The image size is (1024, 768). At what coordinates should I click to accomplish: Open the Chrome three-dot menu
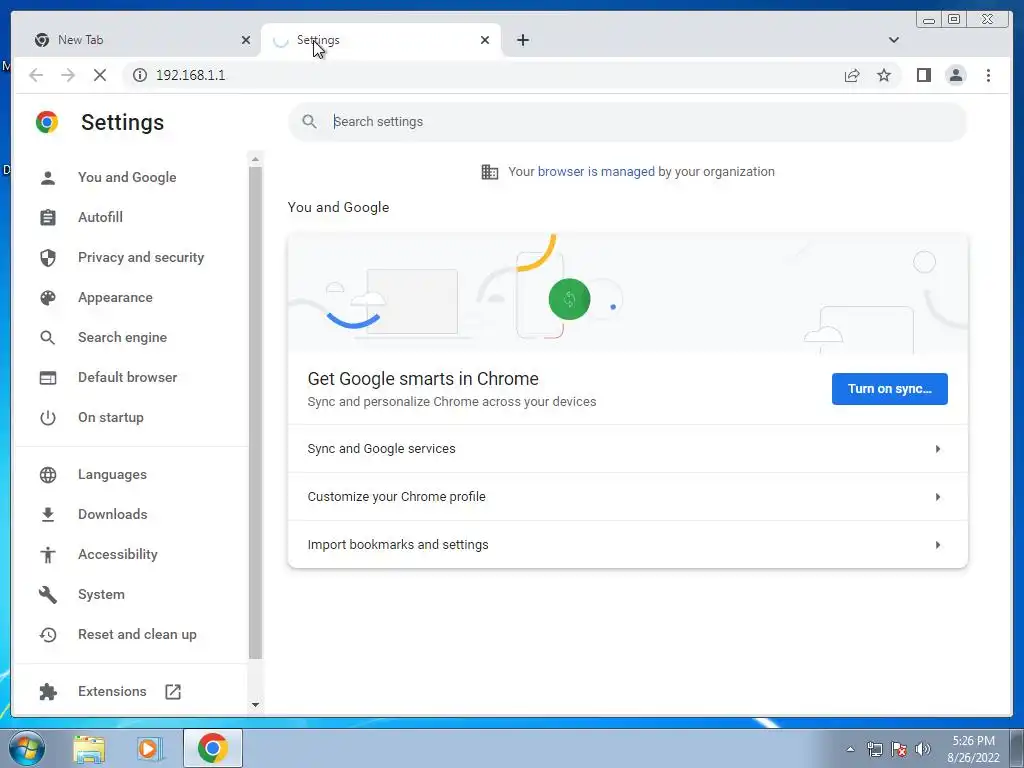988,75
